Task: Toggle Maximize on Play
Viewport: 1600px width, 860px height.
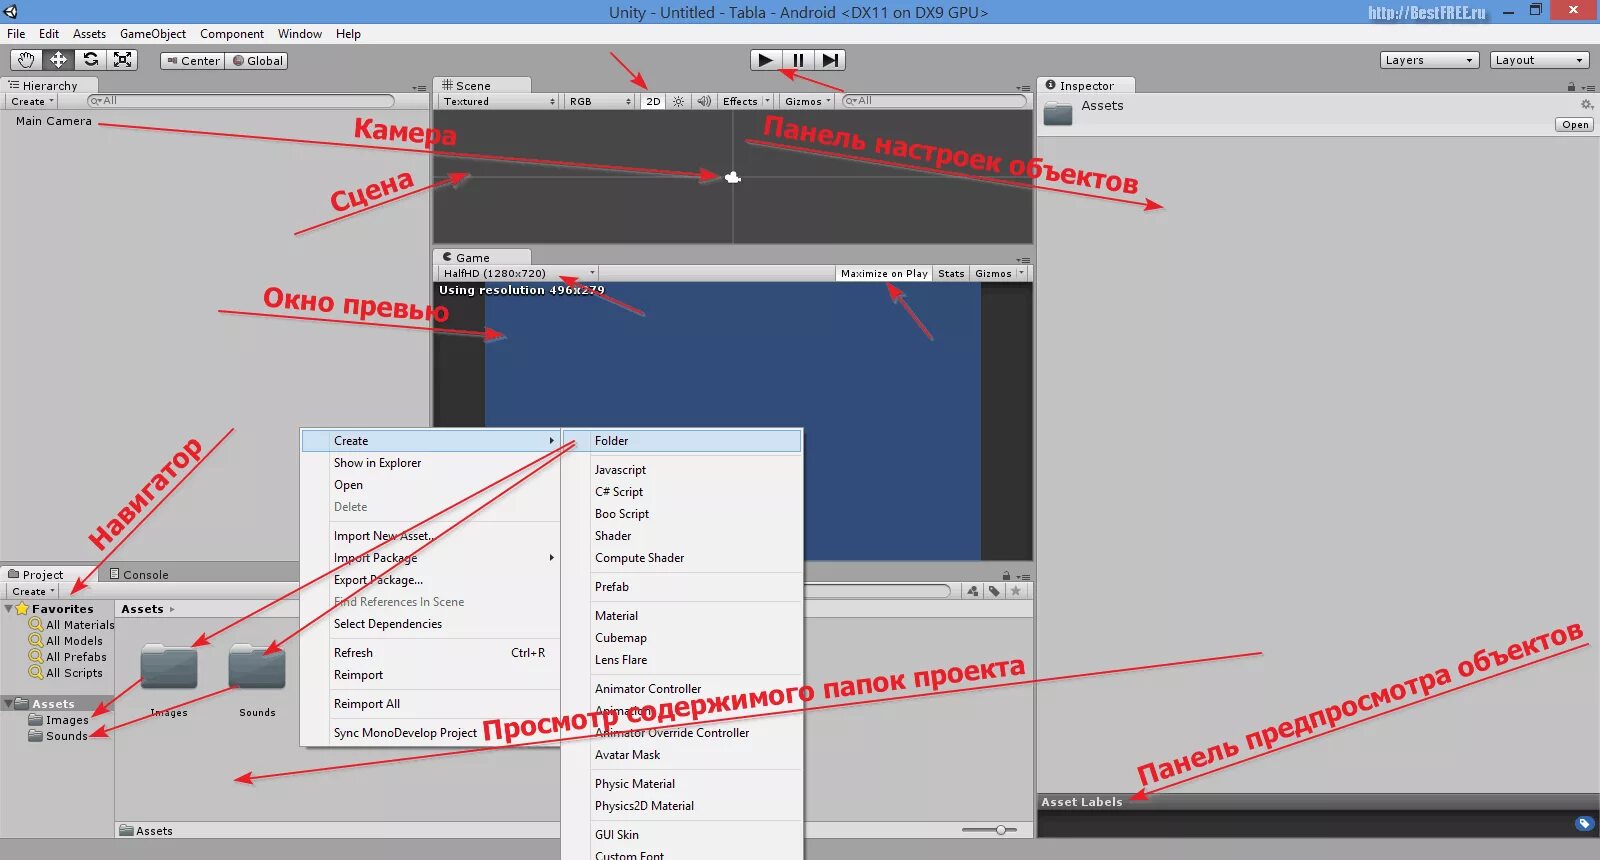Action: 884,273
